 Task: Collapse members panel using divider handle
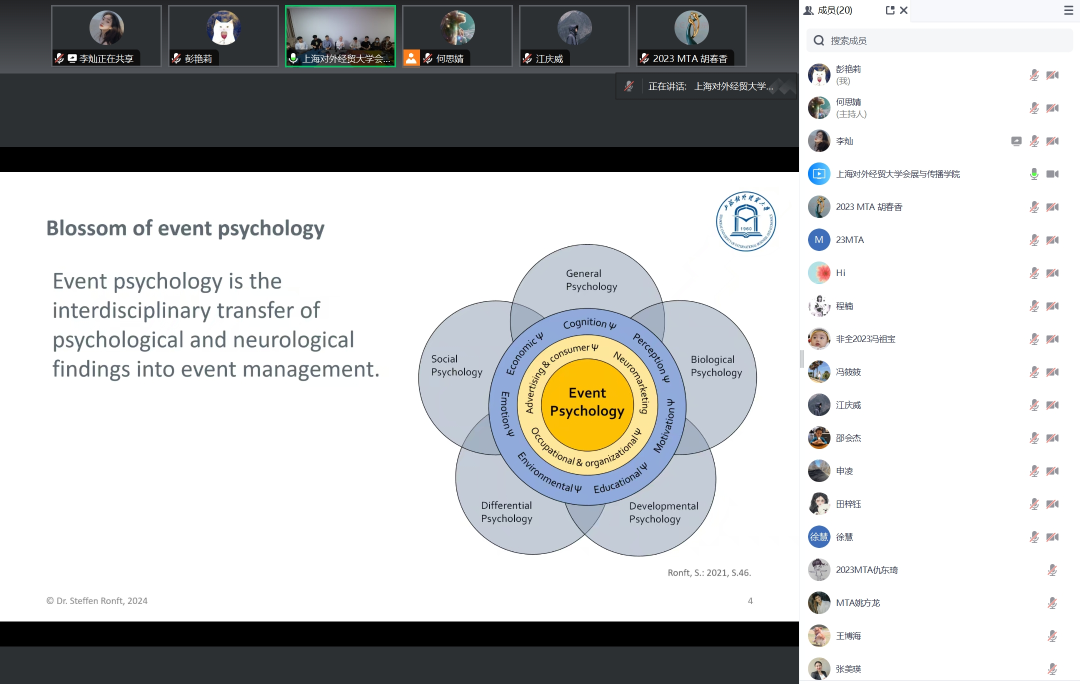pyautogui.click(x=802, y=359)
